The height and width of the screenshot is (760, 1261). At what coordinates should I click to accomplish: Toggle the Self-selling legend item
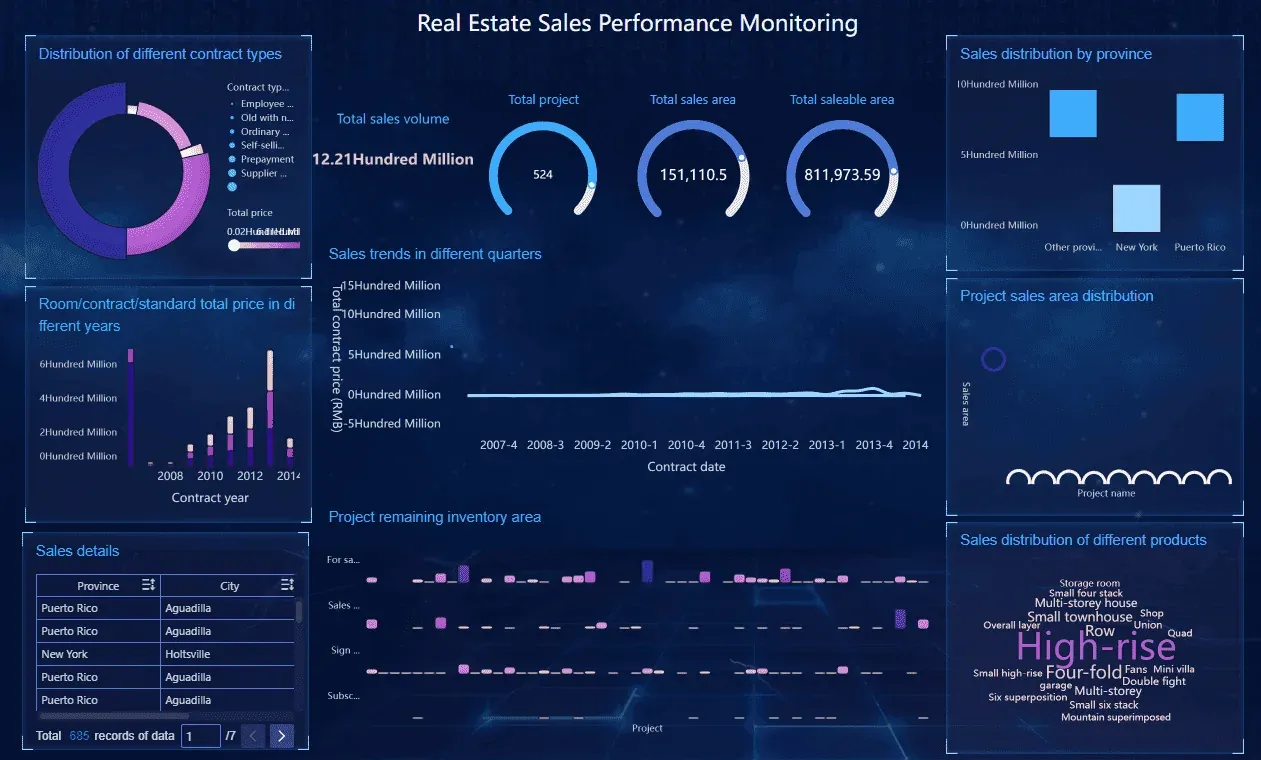point(257,145)
